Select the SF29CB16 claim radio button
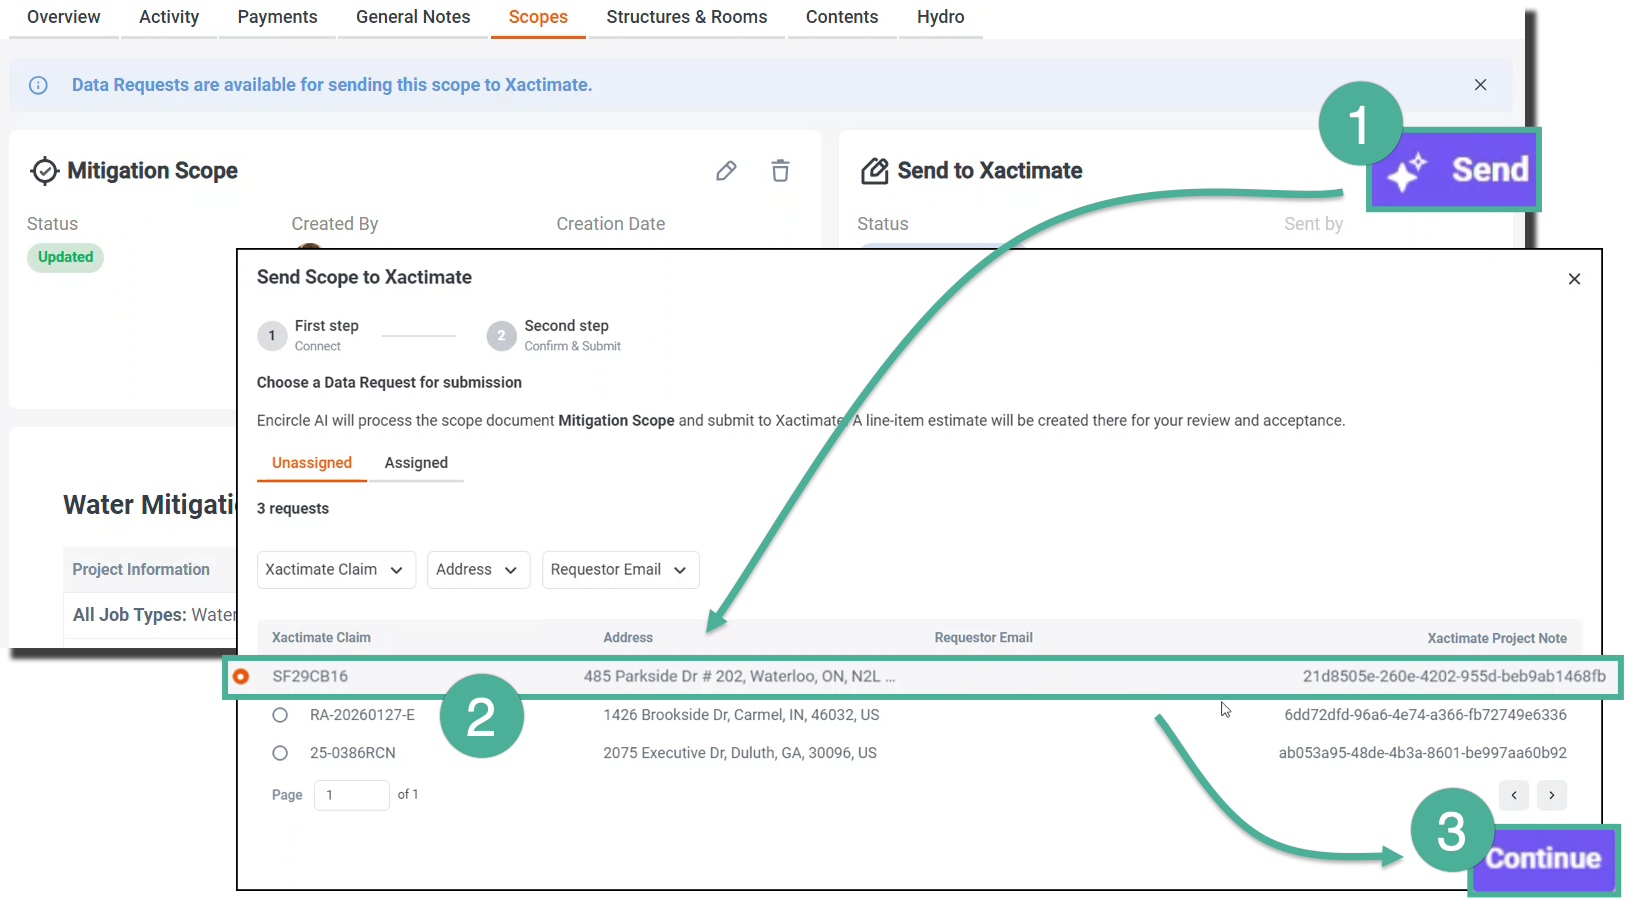This screenshot has height=900, width=1638. [x=241, y=677]
